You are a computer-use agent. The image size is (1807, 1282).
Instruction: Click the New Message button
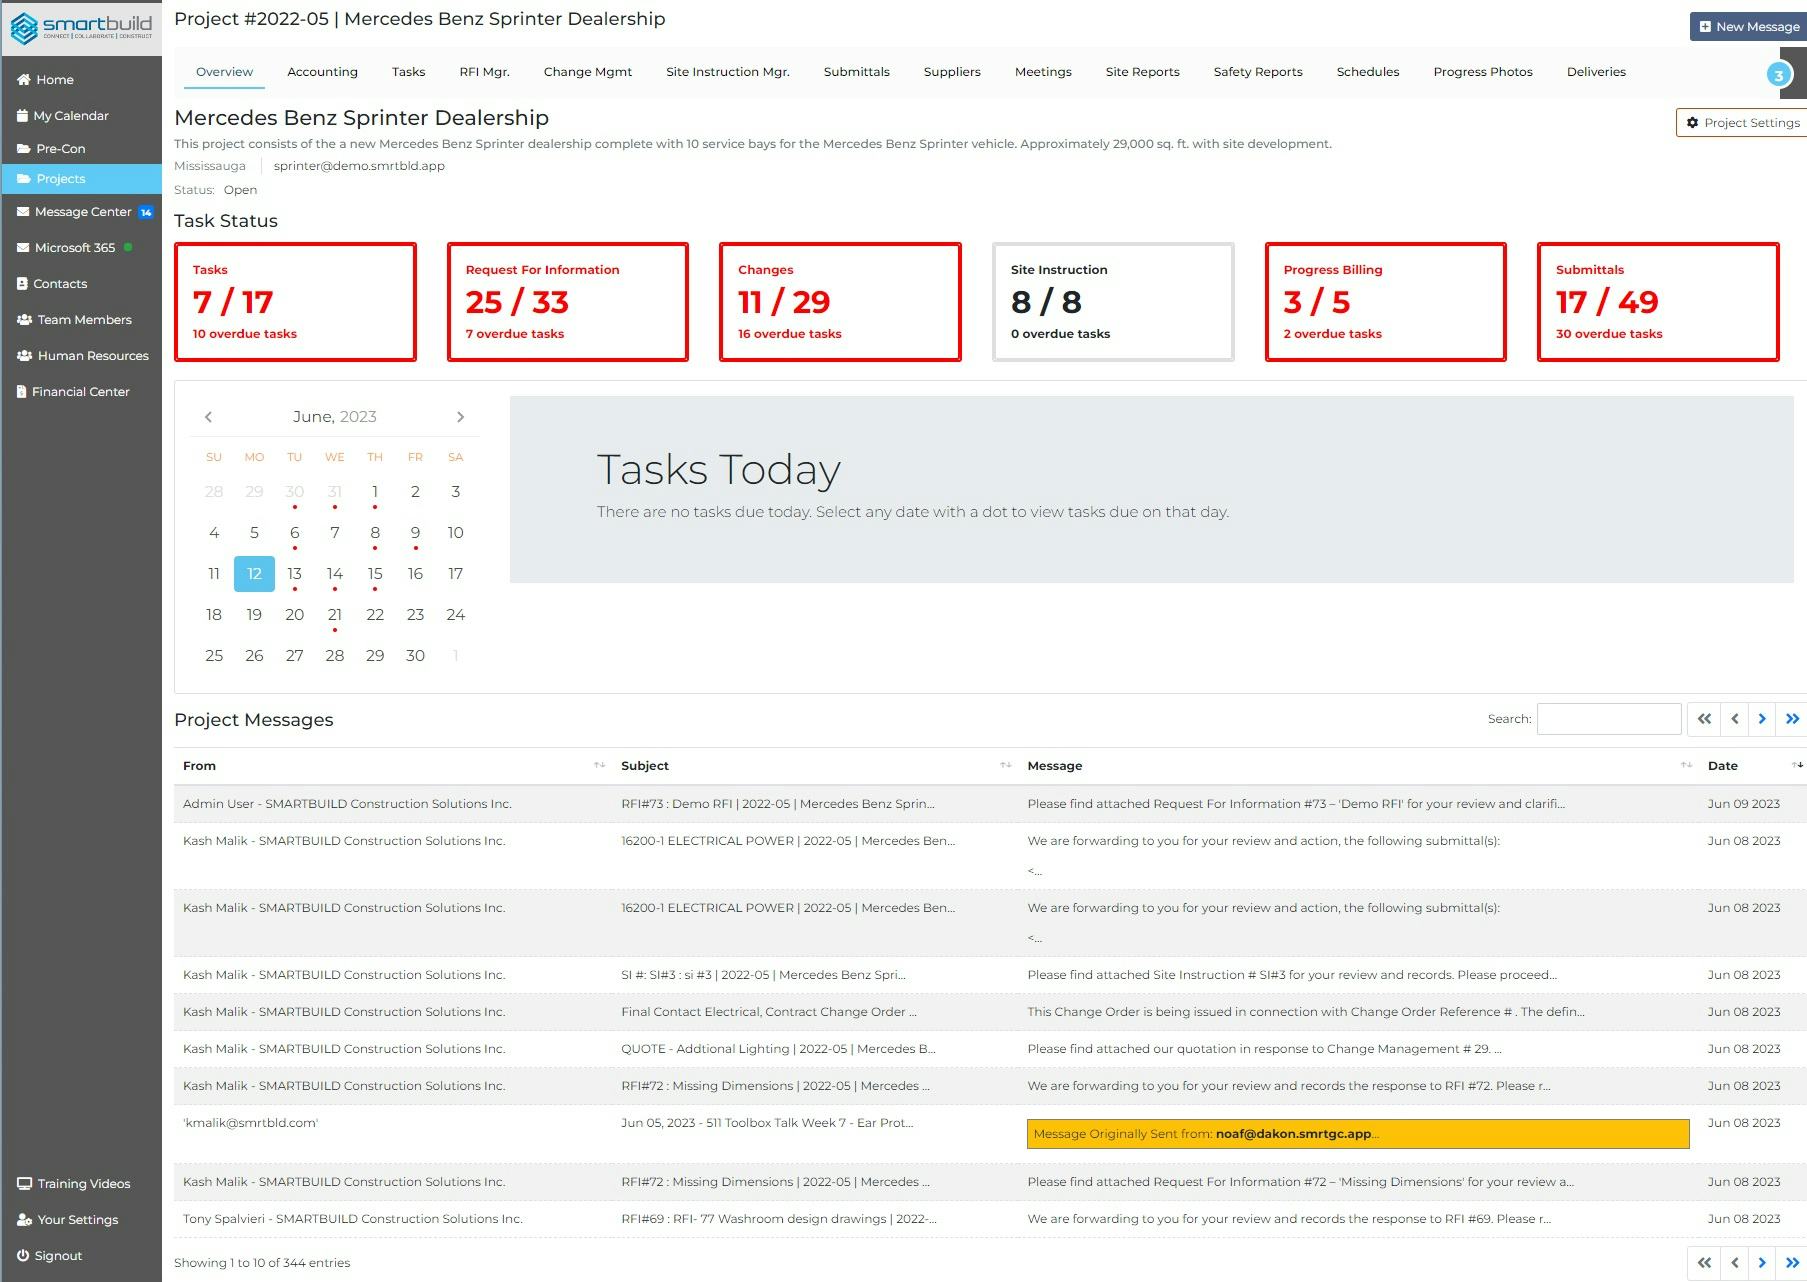coord(1747,26)
